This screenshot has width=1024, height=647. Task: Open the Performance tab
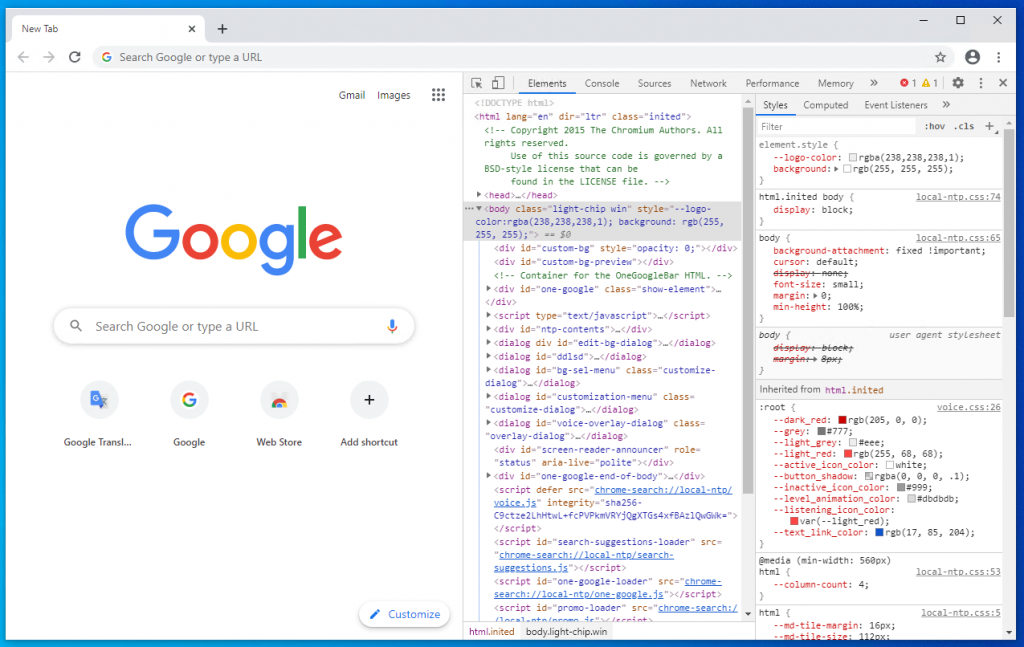pos(772,83)
